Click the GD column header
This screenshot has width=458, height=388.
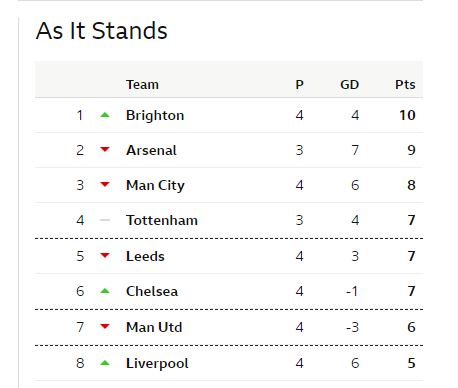coord(349,85)
